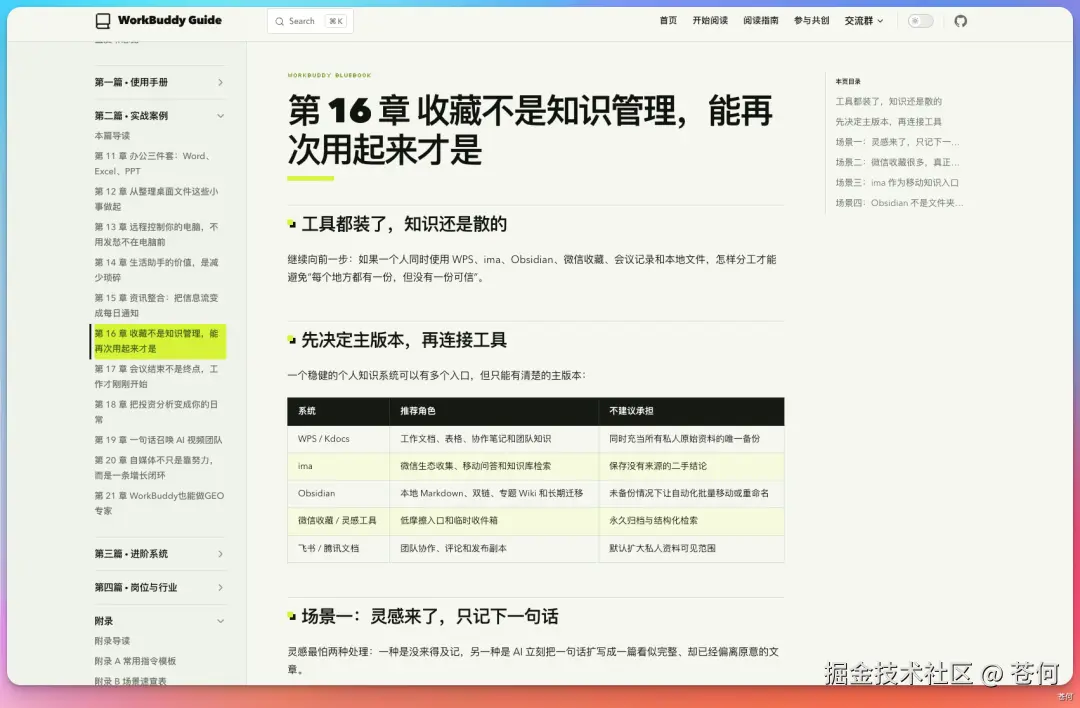Image resolution: width=1080 pixels, height=708 pixels.
Task: Expand the 第三篇 · 进阶系统 section
Action: [x=160, y=554]
